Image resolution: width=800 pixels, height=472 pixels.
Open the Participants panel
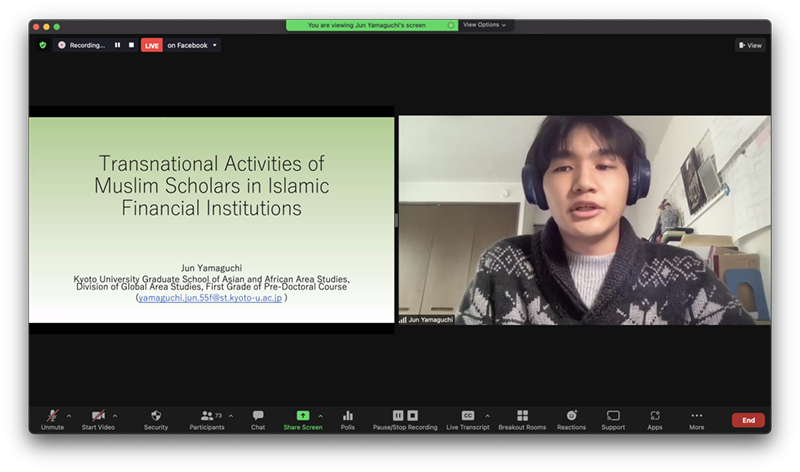(208, 416)
